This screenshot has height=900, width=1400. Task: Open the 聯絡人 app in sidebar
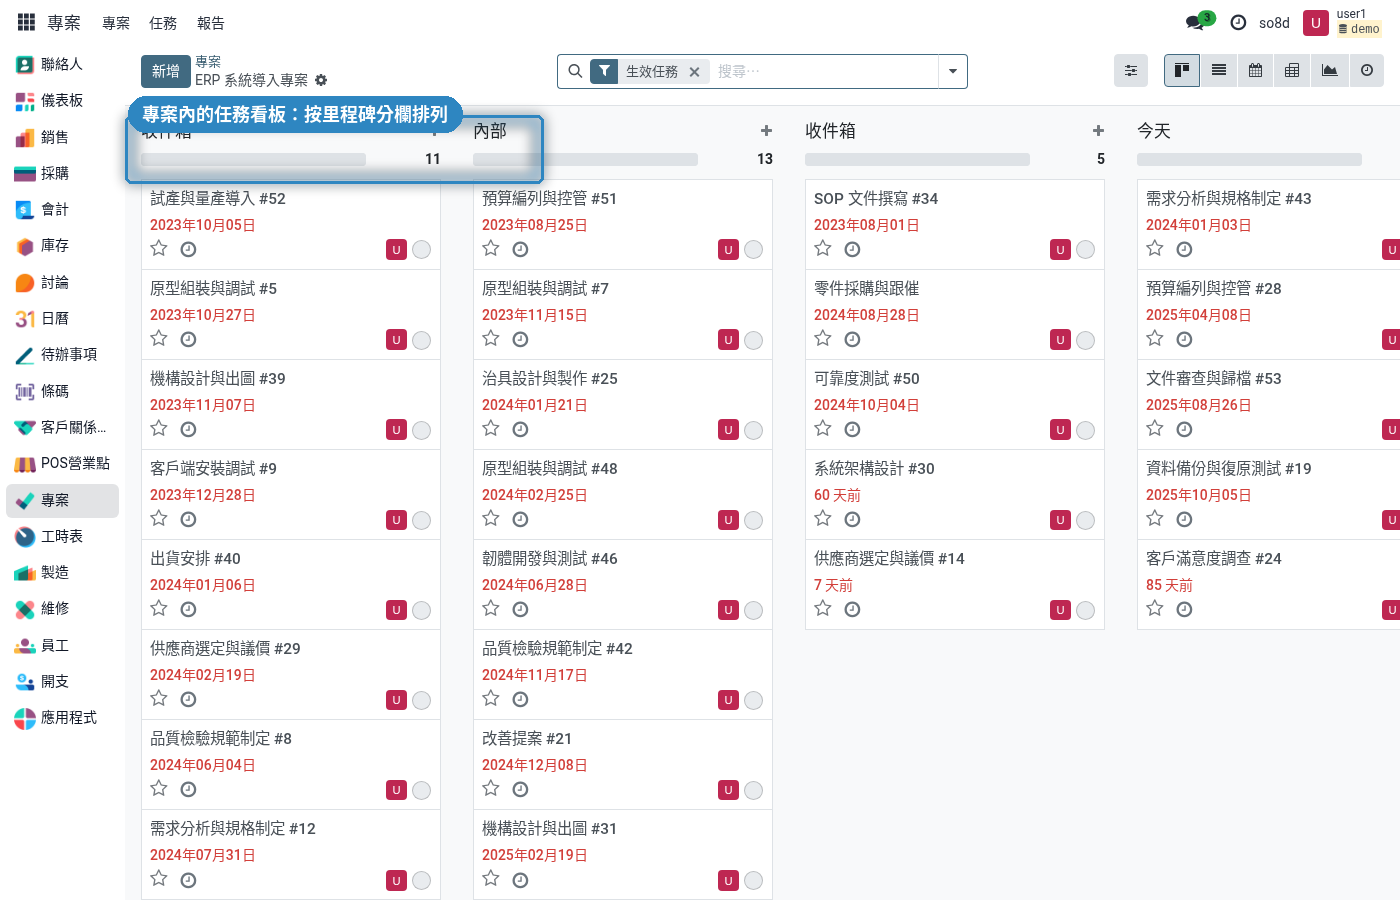click(62, 64)
